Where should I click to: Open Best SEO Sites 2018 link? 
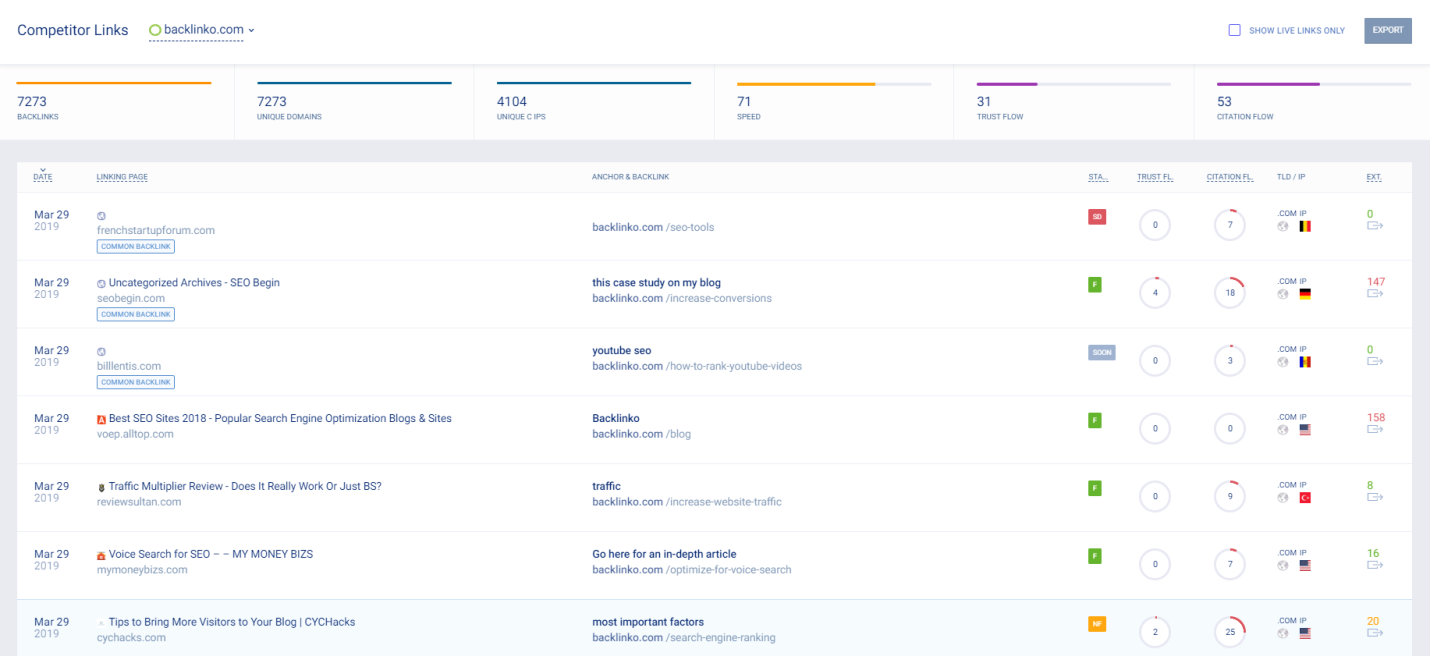tap(280, 419)
